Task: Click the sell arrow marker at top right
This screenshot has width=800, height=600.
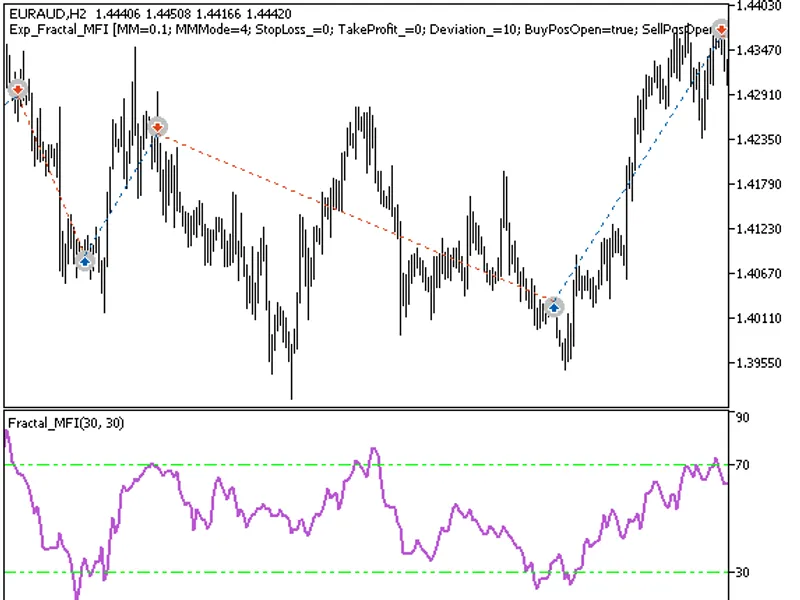Action: (x=720, y=30)
